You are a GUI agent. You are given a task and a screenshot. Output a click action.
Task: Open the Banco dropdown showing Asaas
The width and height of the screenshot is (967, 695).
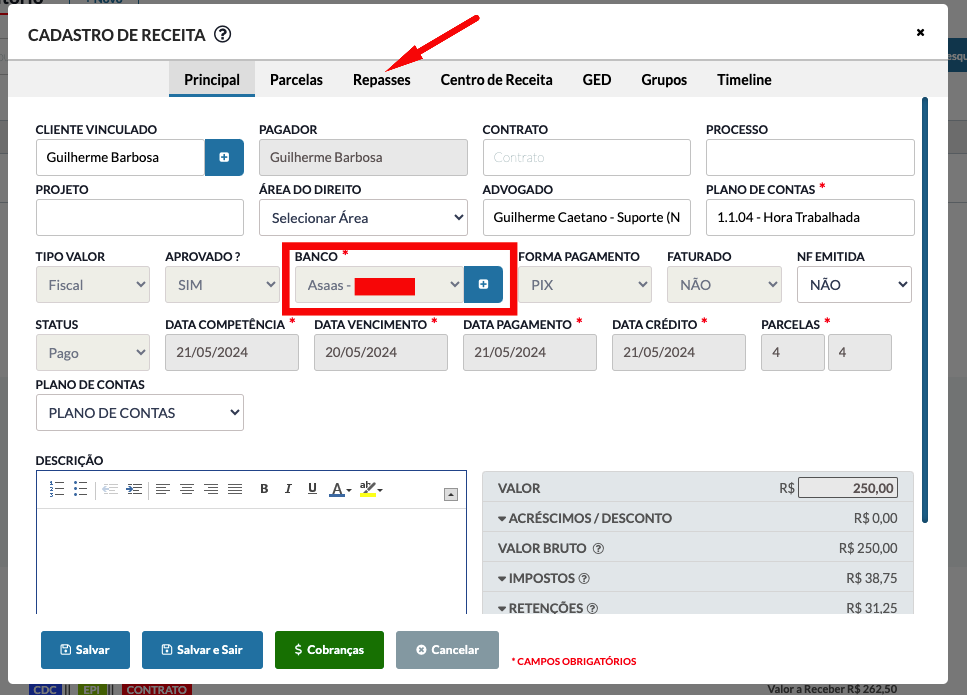pos(379,285)
